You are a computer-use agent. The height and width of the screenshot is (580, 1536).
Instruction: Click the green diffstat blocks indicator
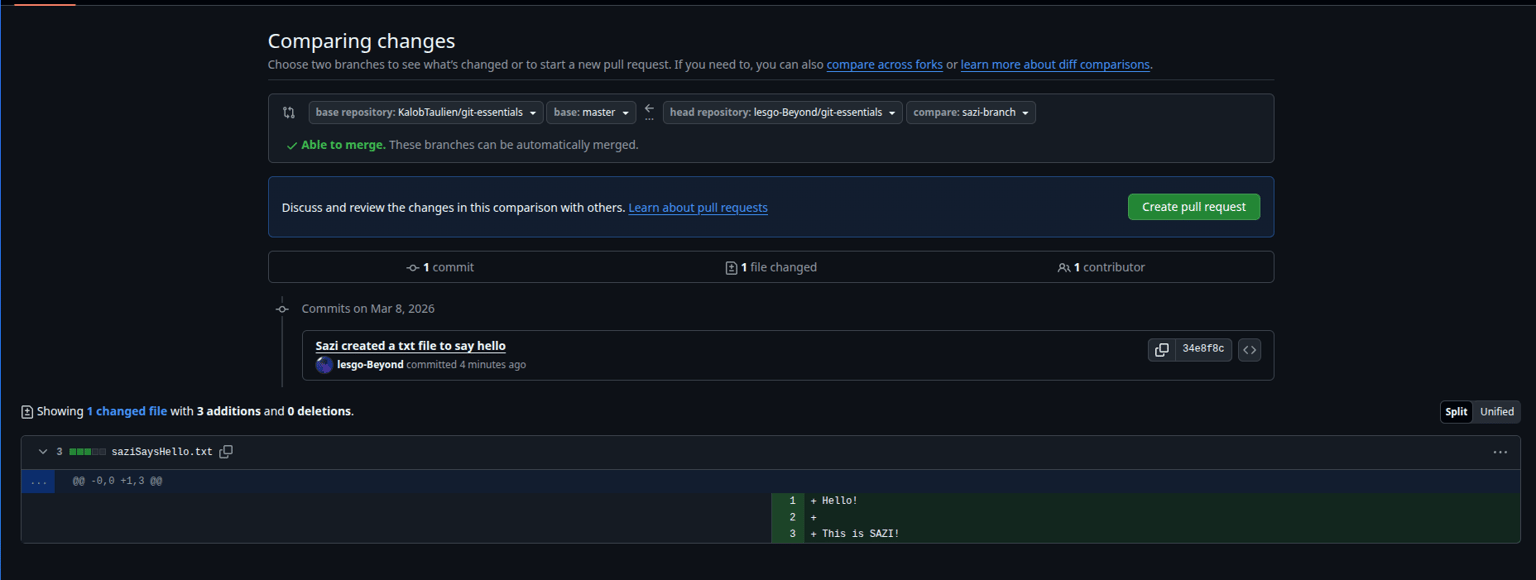(87, 452)
